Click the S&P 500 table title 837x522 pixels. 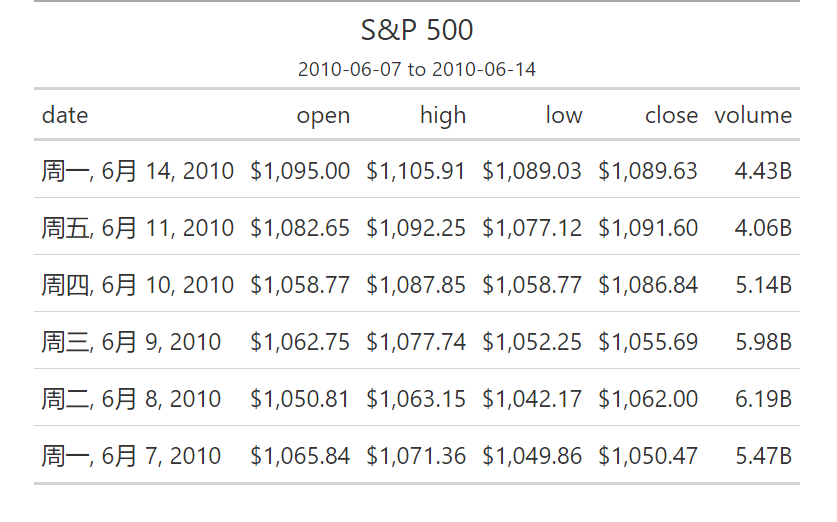click(x=417, y=30)
